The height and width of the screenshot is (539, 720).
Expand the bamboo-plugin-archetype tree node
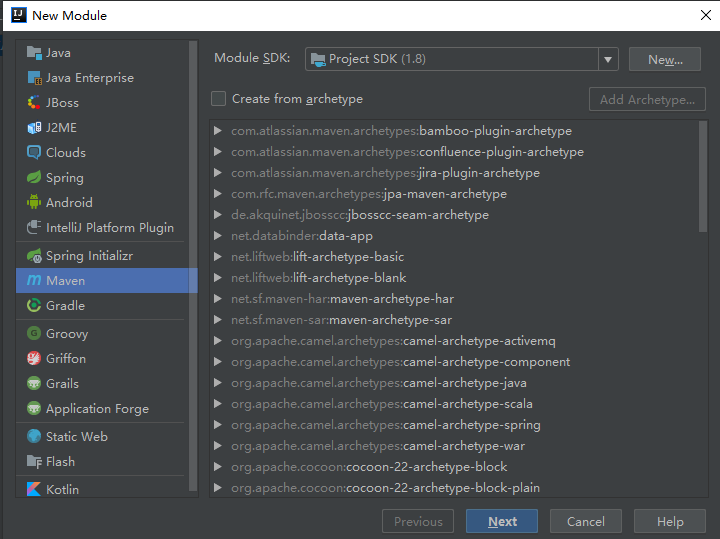218,131
